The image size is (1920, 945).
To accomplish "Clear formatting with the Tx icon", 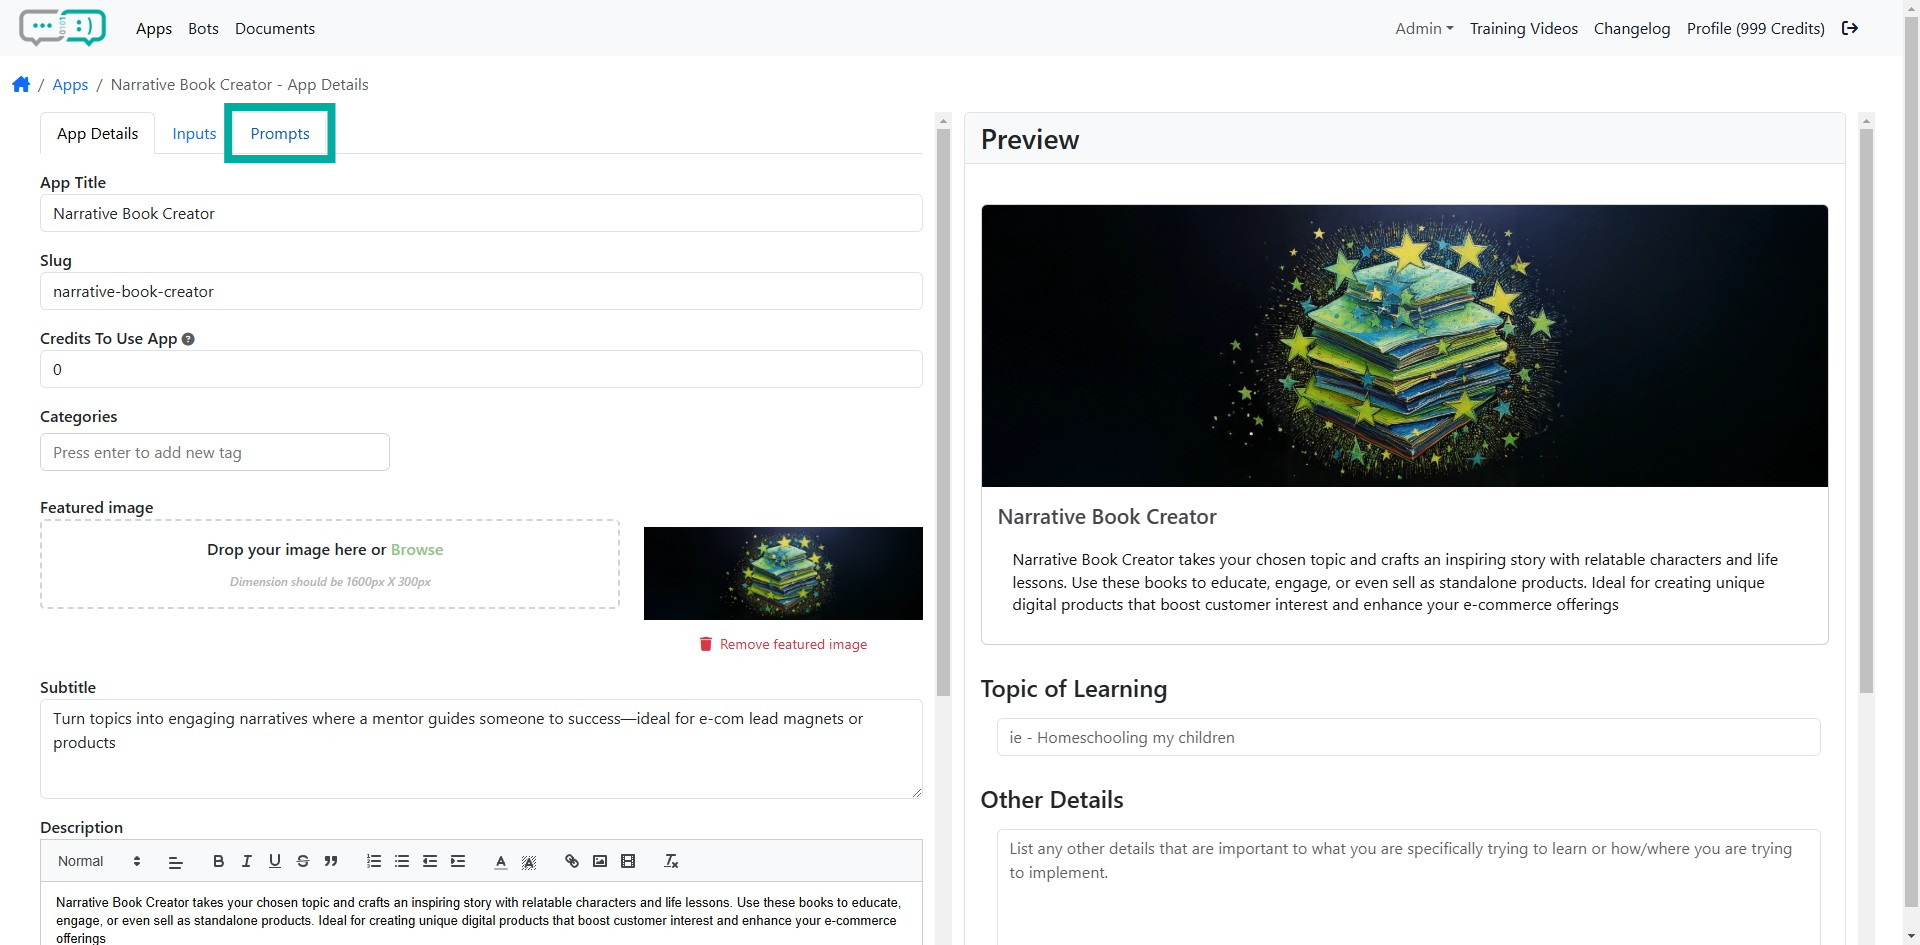I will pos(671,861).
